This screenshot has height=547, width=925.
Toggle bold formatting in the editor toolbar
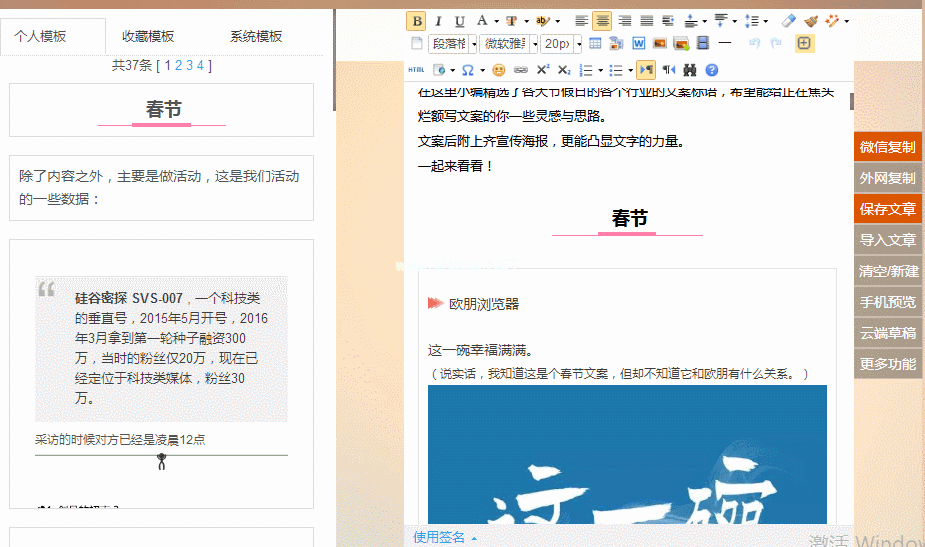[x=416, y=21]
